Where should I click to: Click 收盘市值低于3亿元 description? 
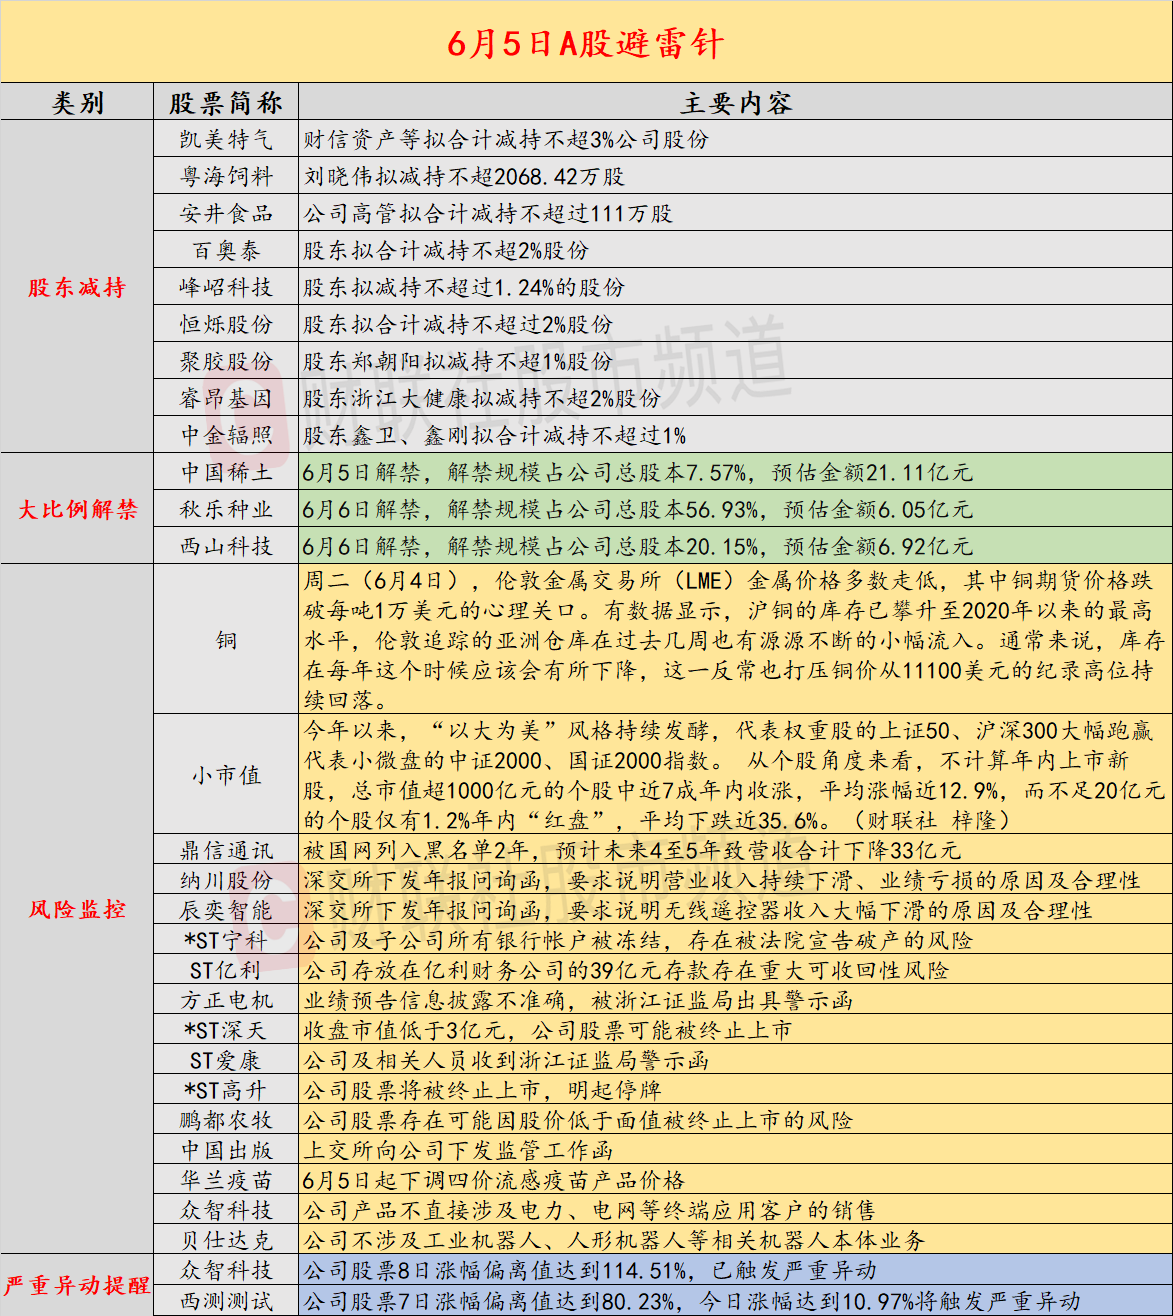[x=549, y=1031]
